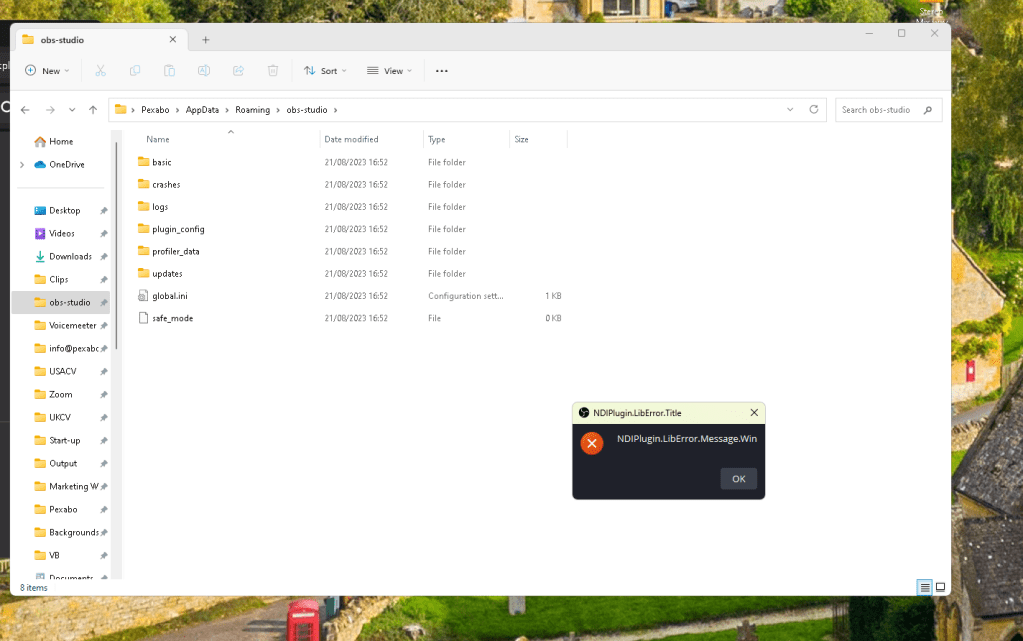Expand address bar history dropdown

click(790, 110)
